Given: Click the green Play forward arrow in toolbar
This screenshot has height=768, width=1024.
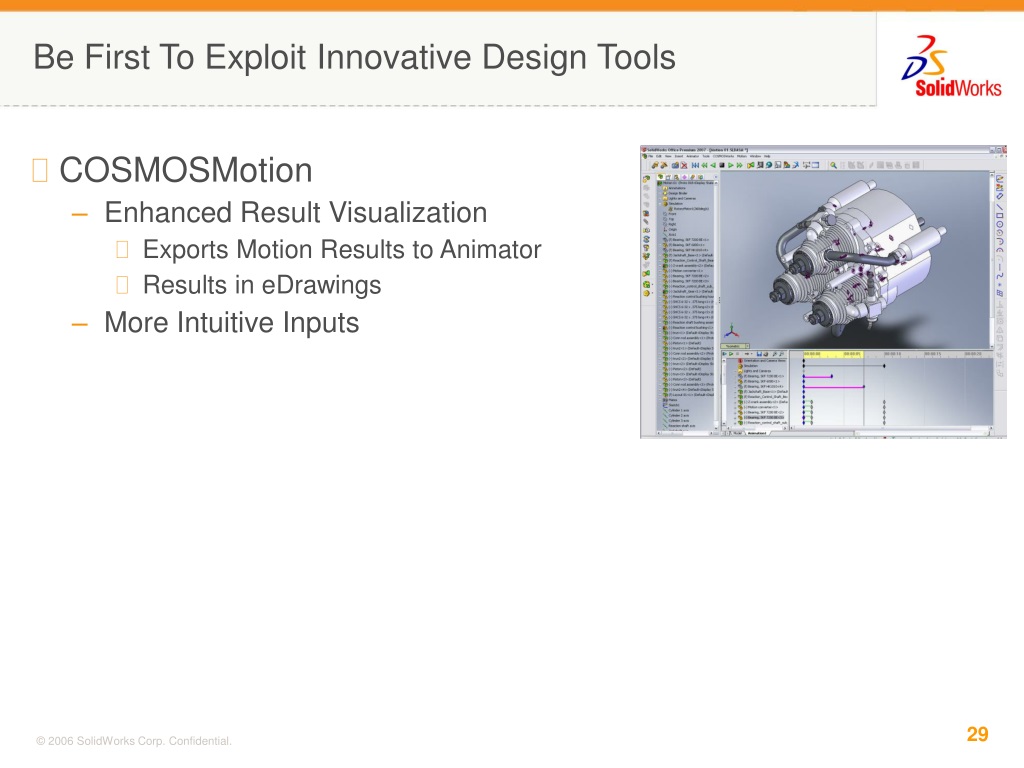Looking at the screenshot, I should (731, 165).
